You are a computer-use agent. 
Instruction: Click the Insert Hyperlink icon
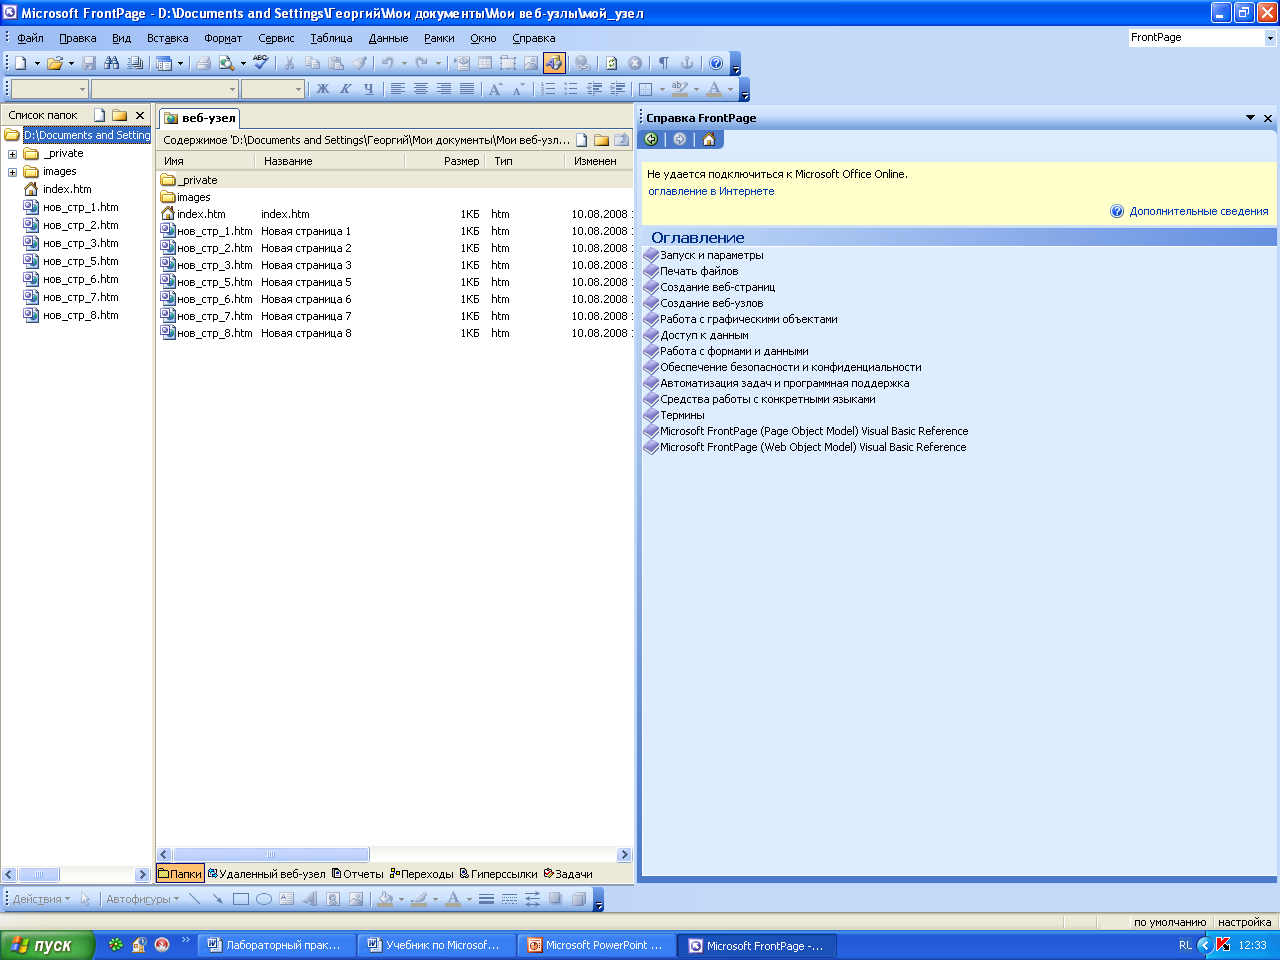582,63
